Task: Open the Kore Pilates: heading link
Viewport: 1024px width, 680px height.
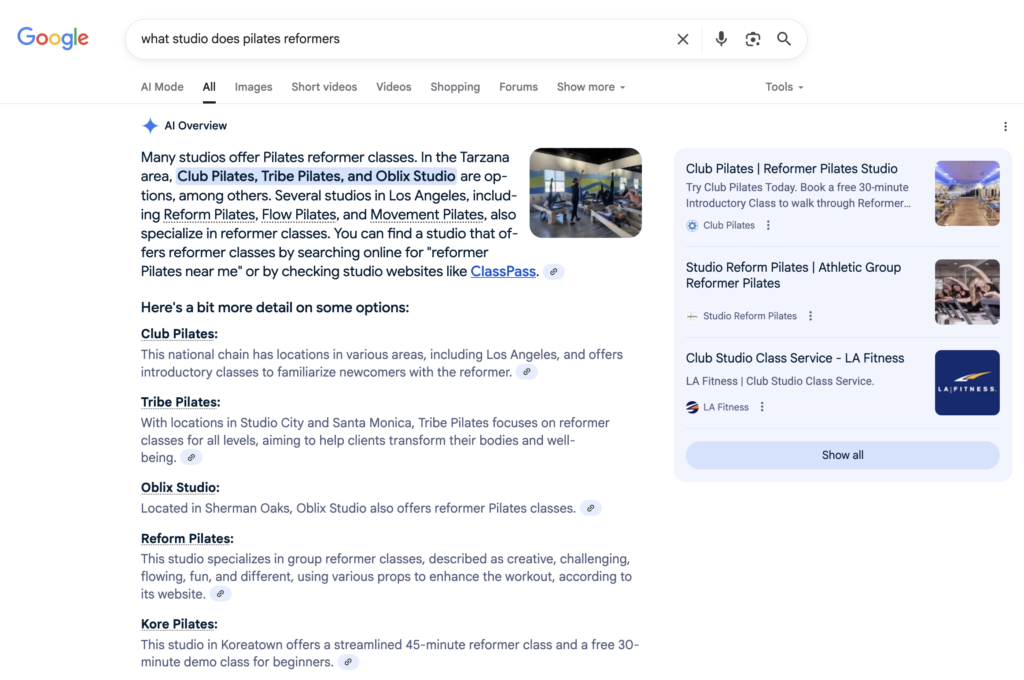Action: pos(179,624)
